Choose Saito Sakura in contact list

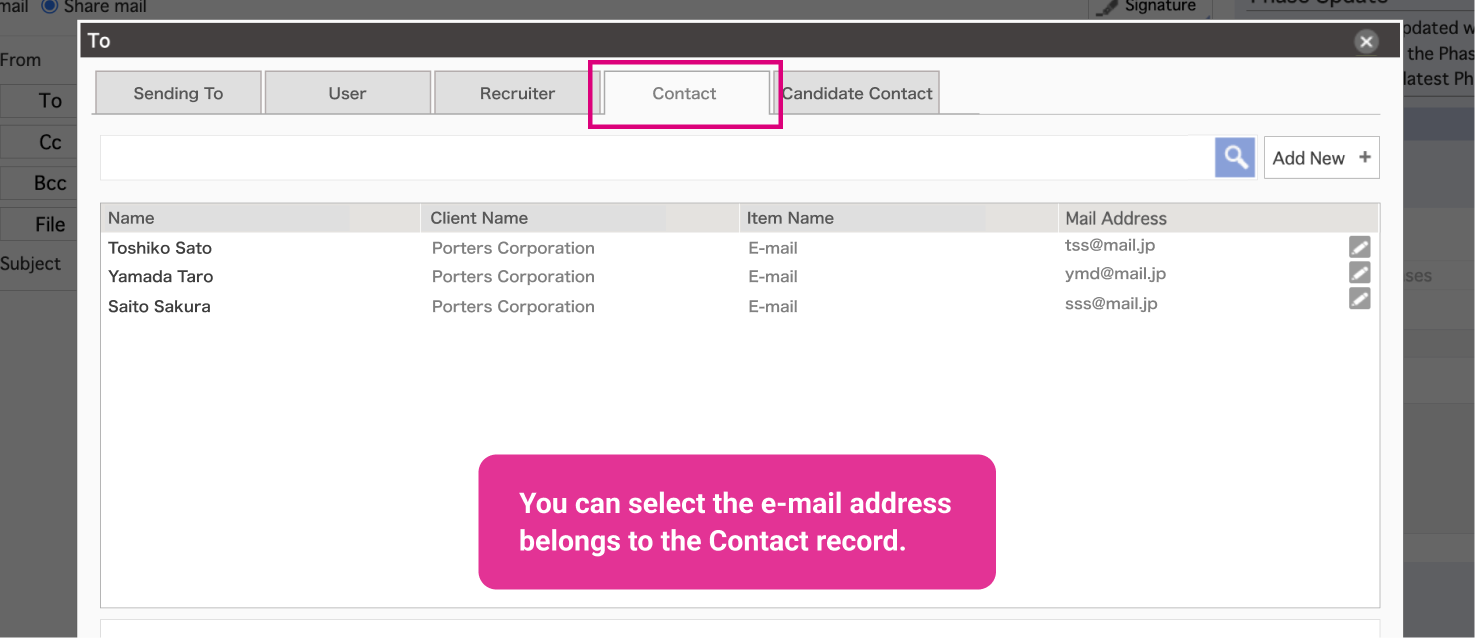[x=159, y=307]
